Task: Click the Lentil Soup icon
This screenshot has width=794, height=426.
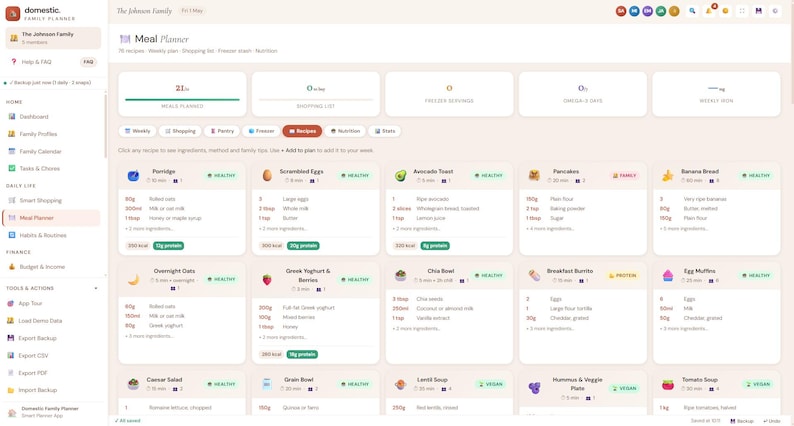Action: pos(401,384)
